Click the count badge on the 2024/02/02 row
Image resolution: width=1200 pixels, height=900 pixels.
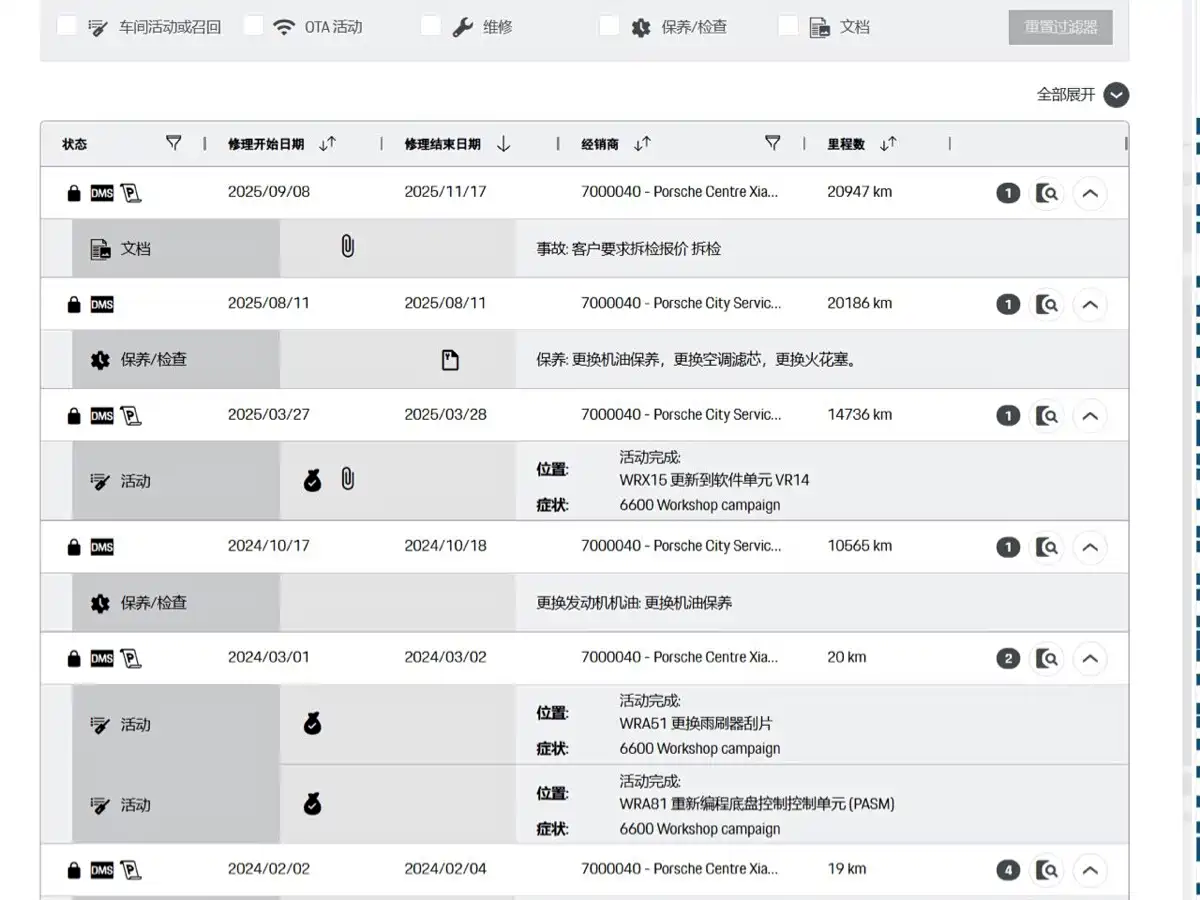click(x=1008, y=870)
